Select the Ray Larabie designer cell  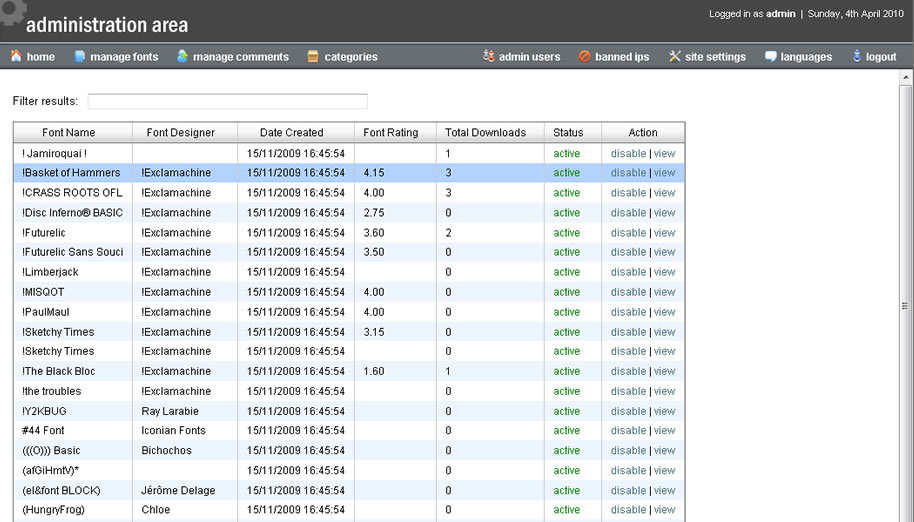point(185,411)
